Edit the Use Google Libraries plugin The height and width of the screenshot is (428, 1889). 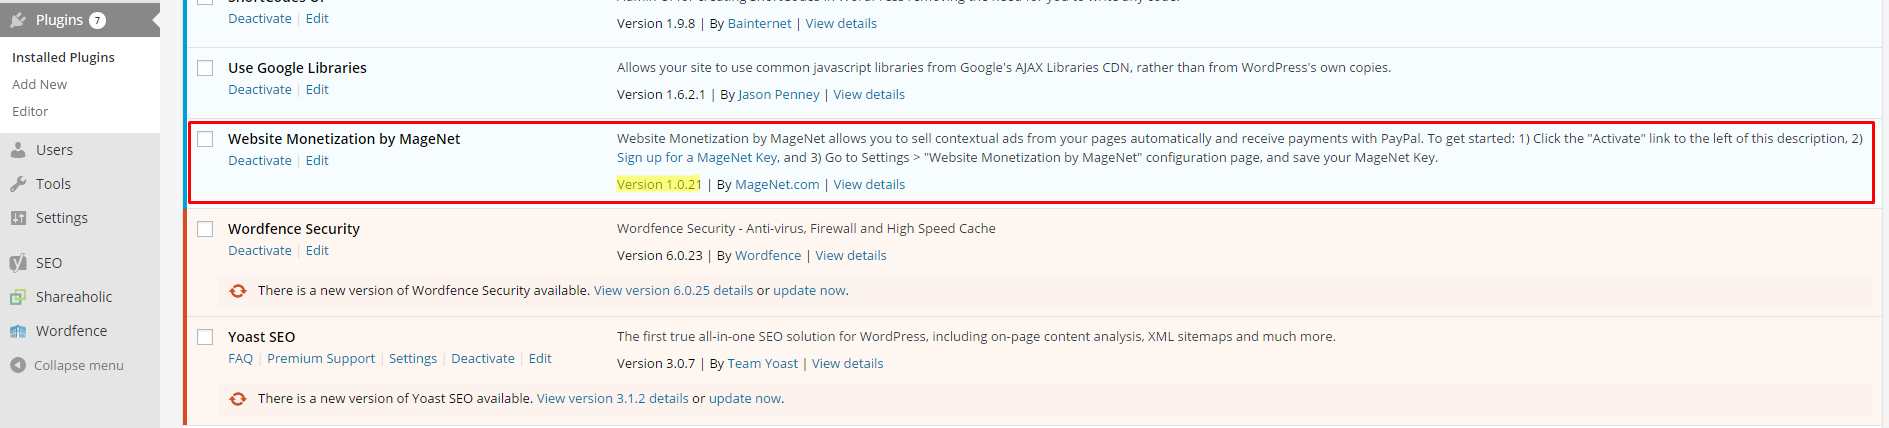tap(317, 89)
